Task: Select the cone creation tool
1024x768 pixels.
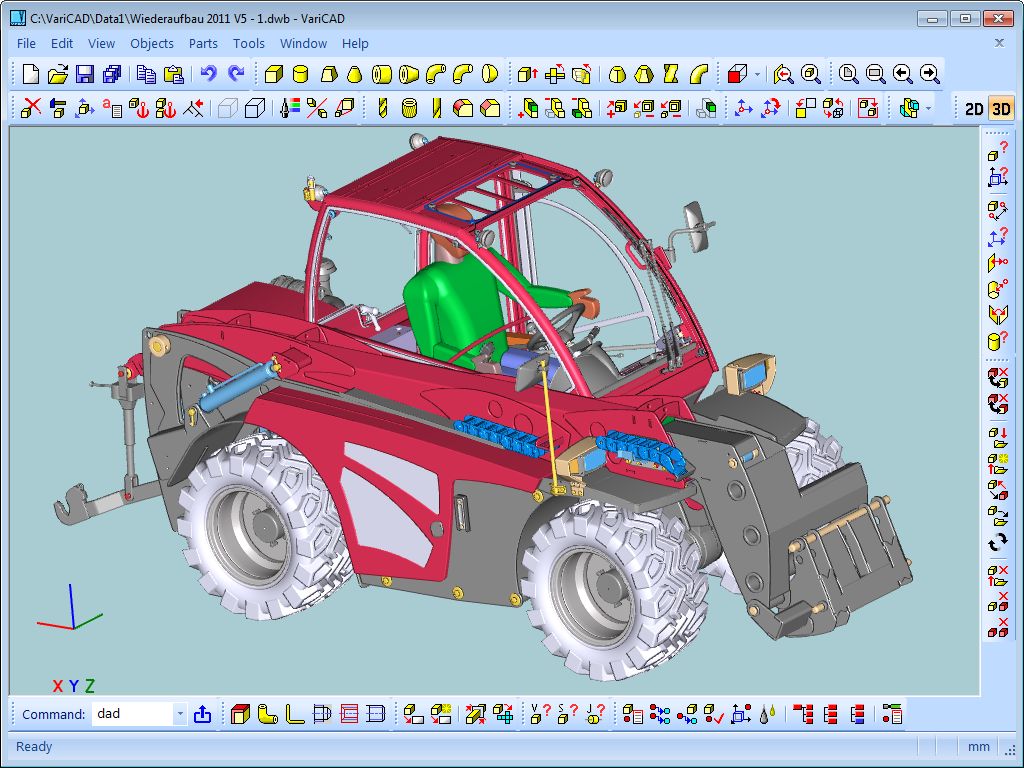Action: pos(356,74)
